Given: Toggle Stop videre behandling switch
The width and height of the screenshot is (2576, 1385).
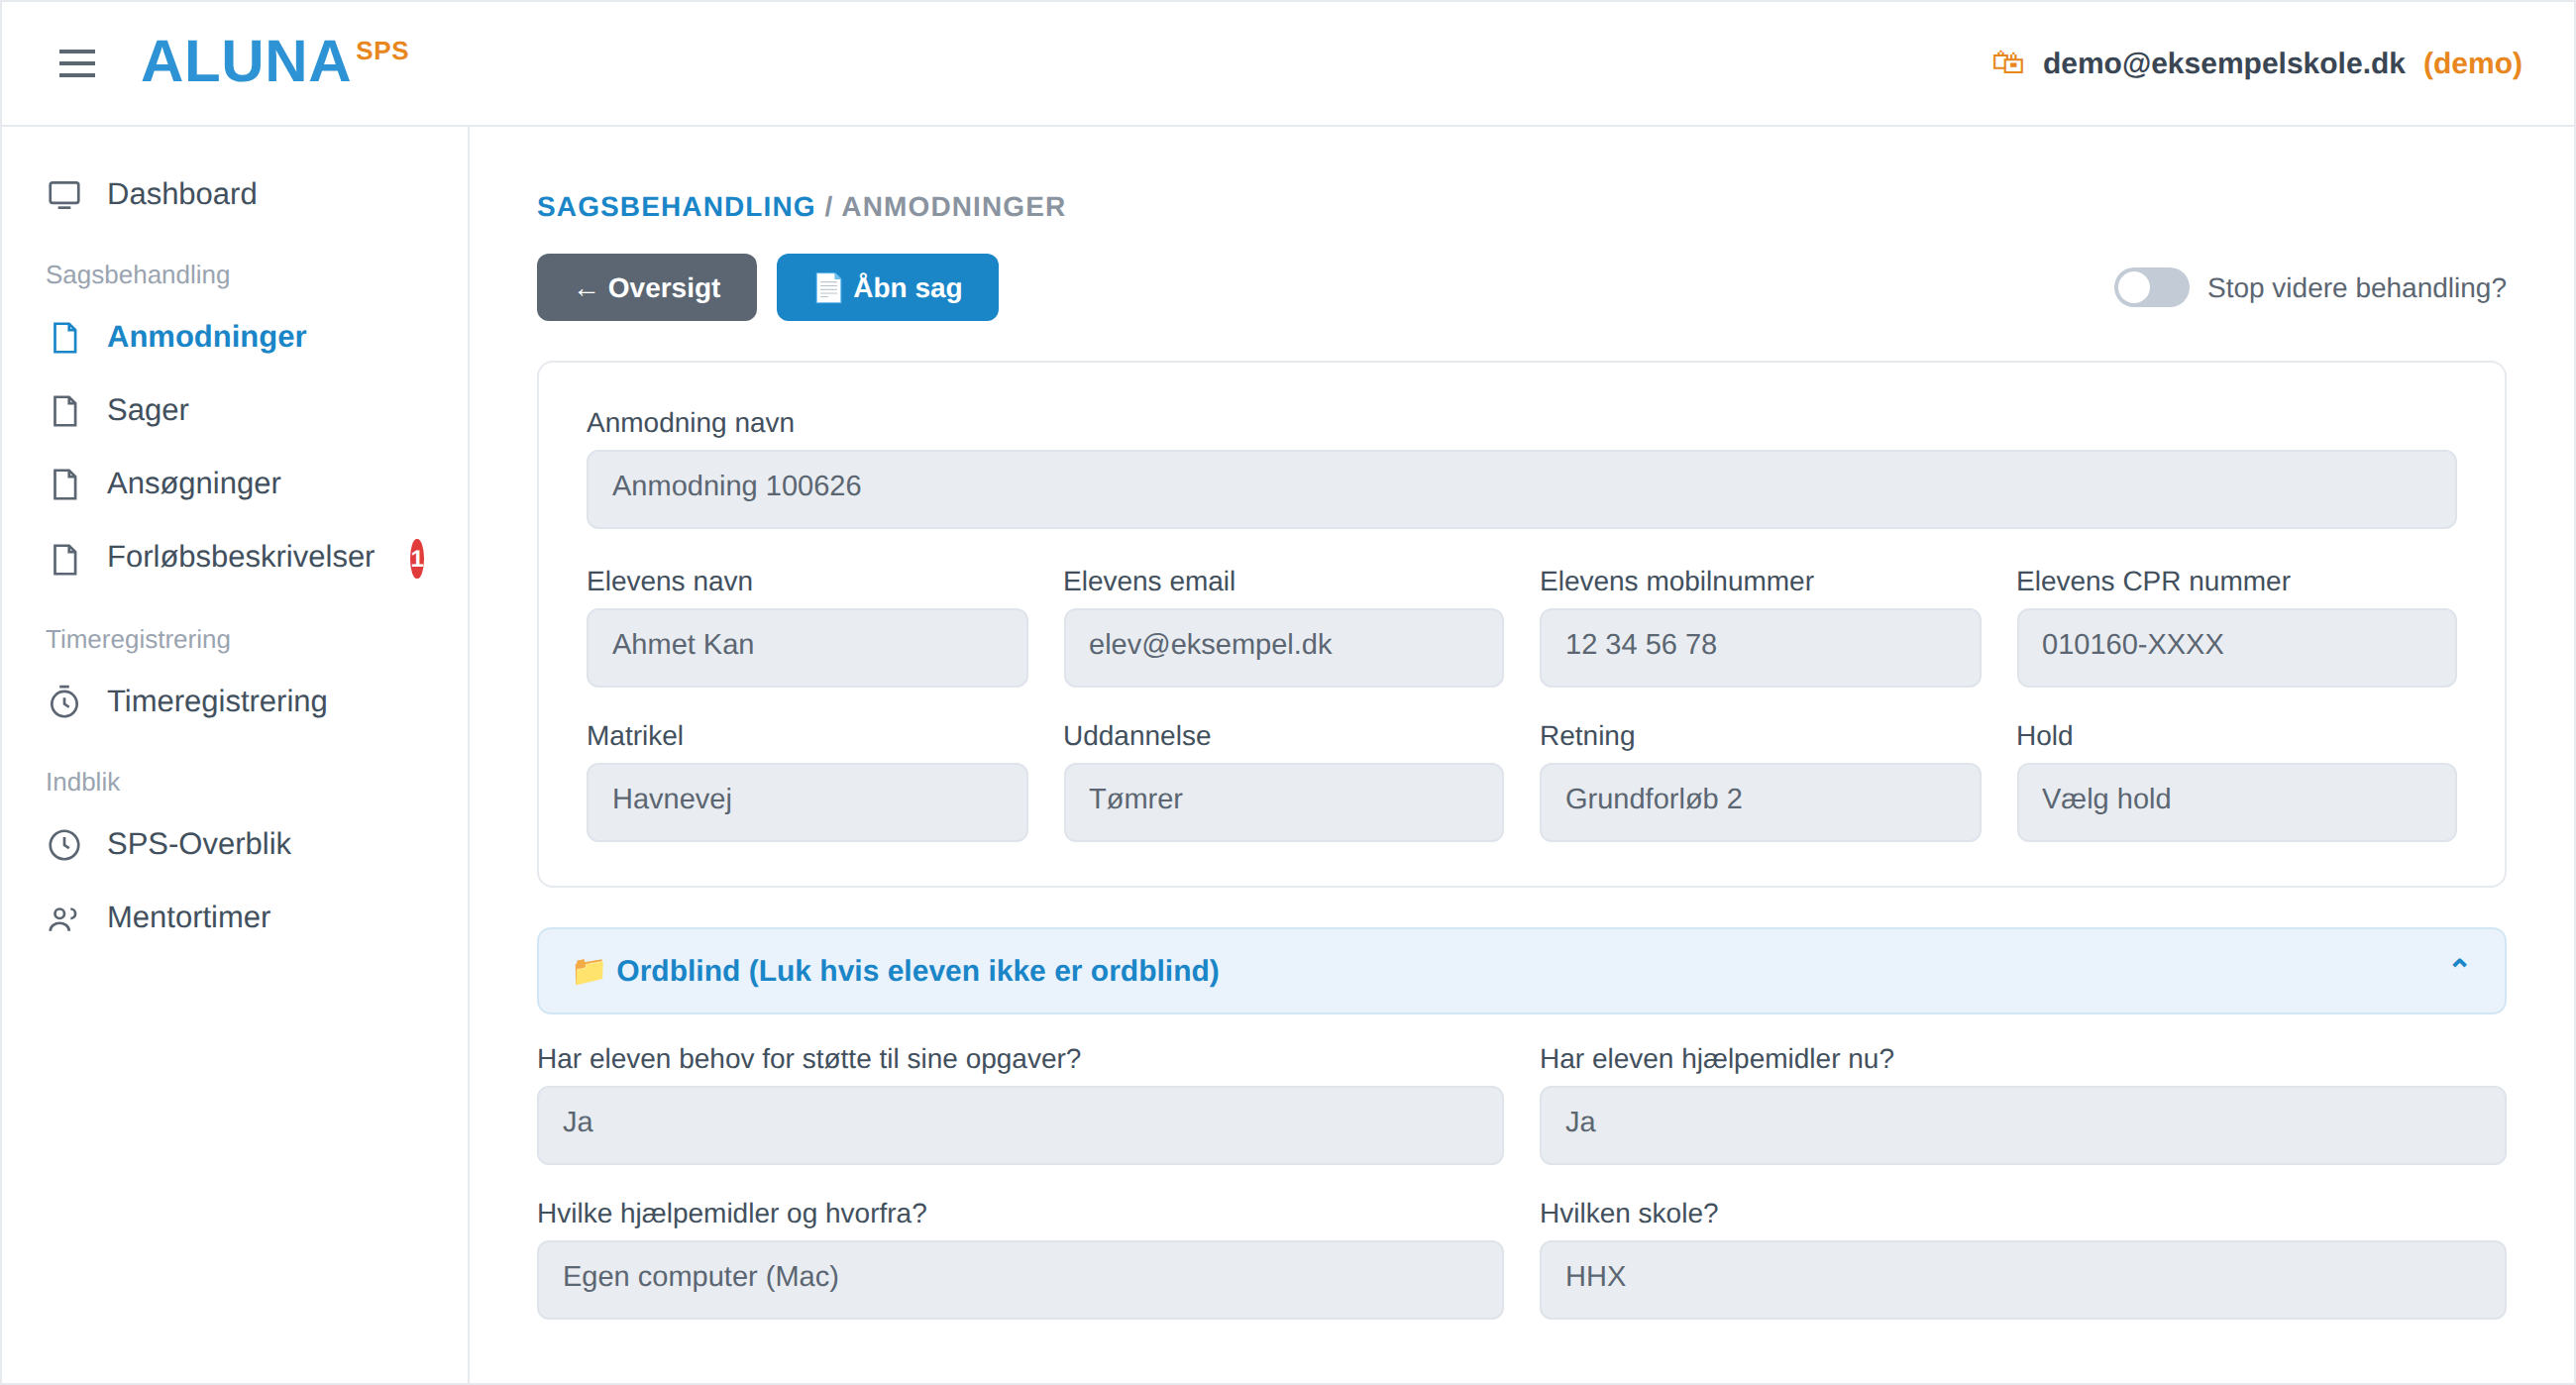Looking at the screenshot, I should 2150,288.
